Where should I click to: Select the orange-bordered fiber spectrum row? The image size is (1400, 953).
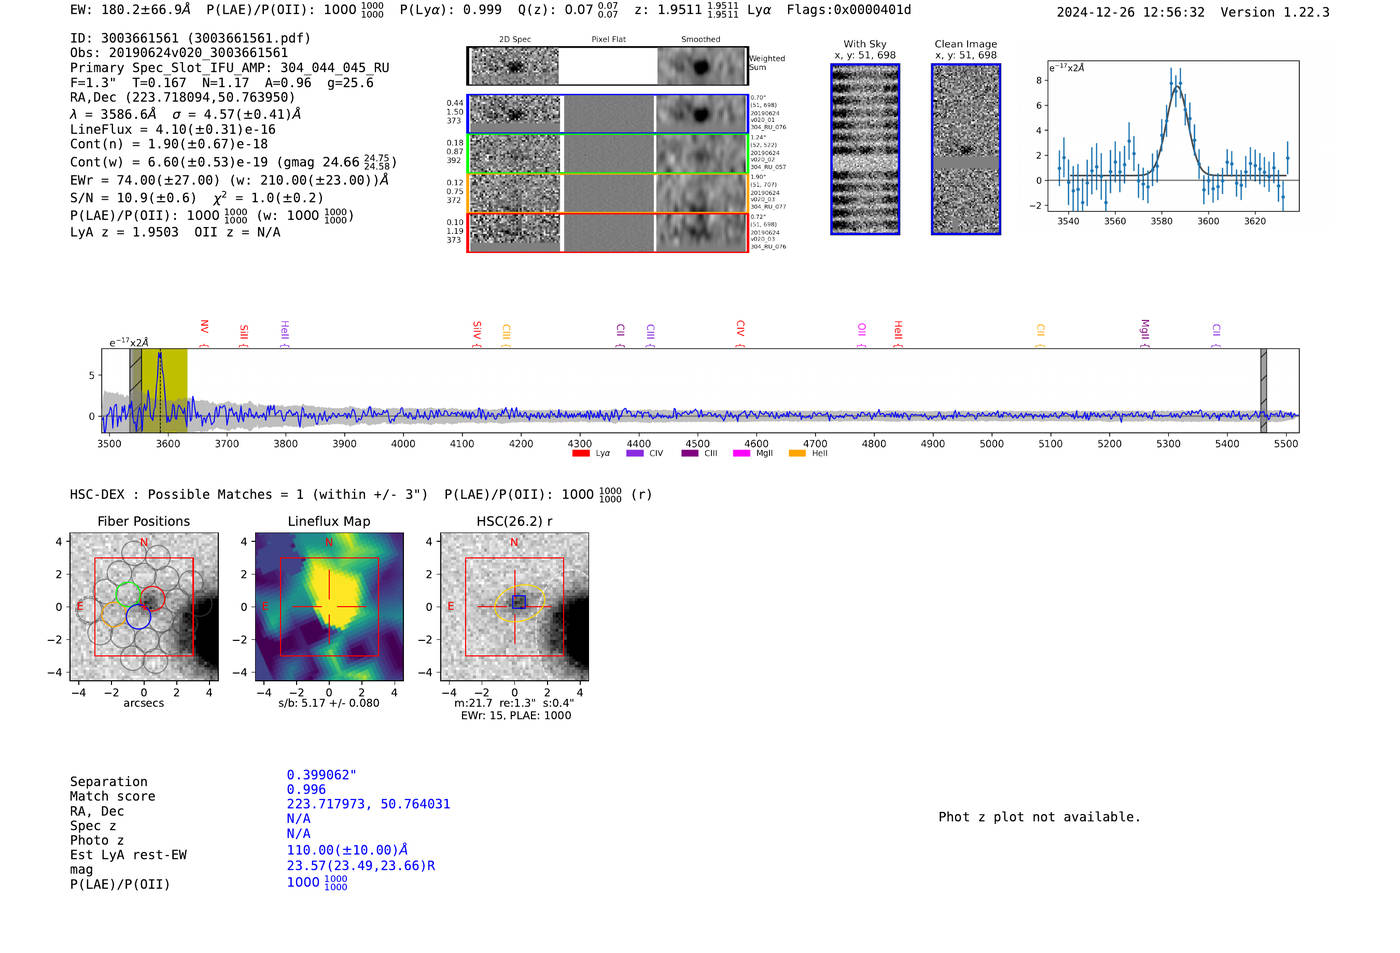coord(607,193)
